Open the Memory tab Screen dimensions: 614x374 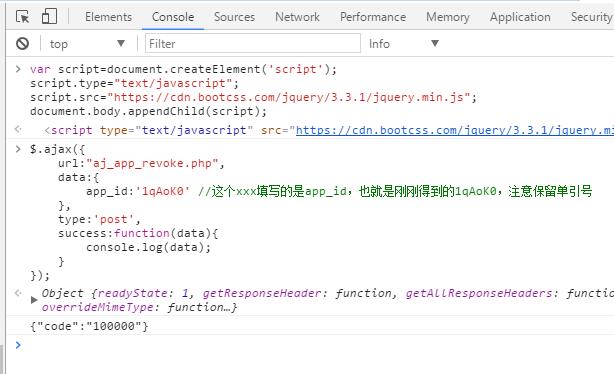coord(448,17)
